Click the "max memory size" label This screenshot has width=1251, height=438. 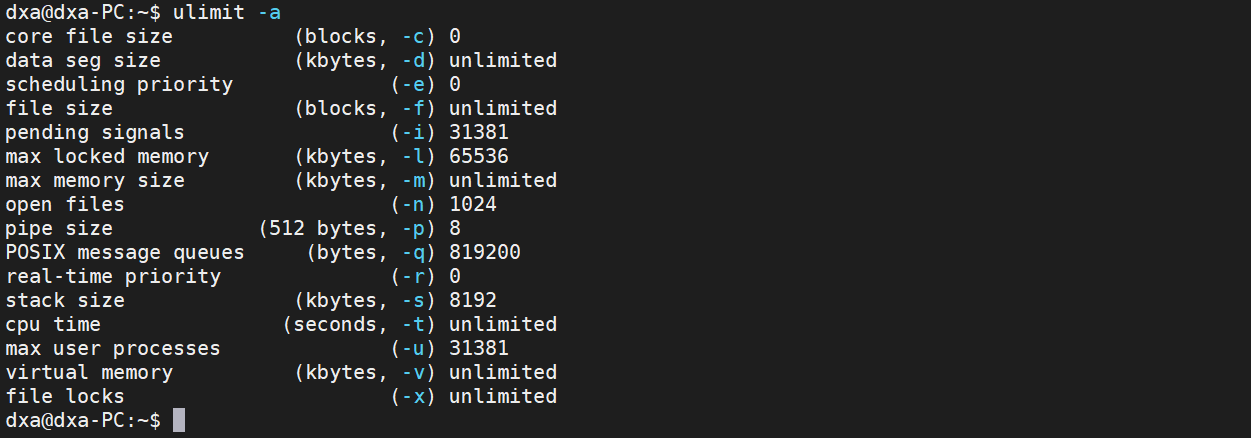coord(95,180)
